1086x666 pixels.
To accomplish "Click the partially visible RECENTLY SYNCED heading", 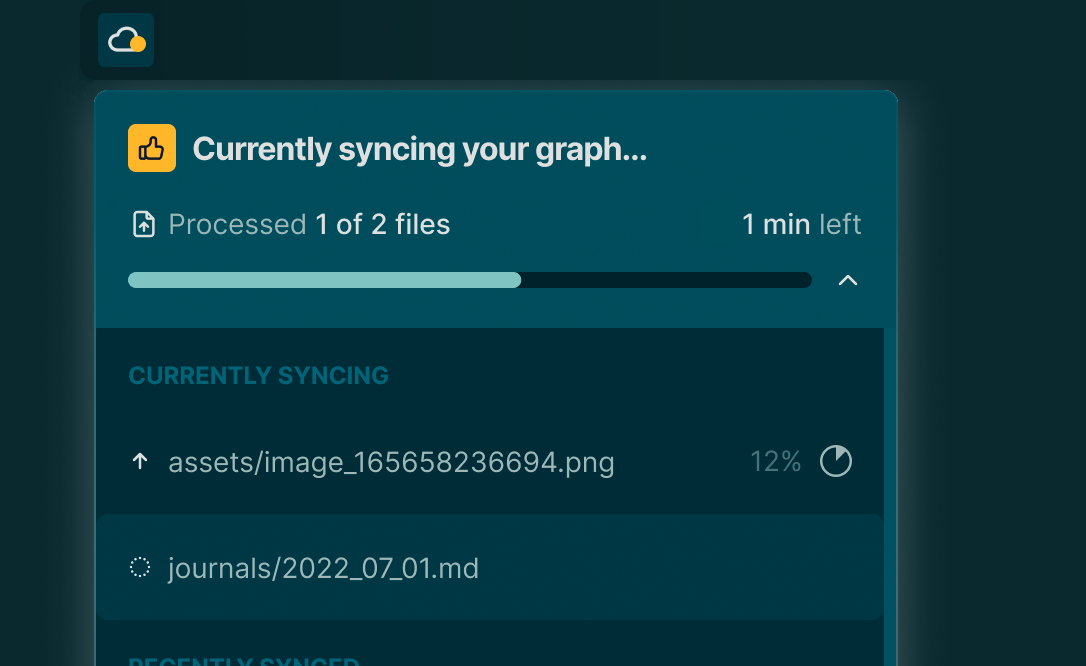I will [244, 661].
